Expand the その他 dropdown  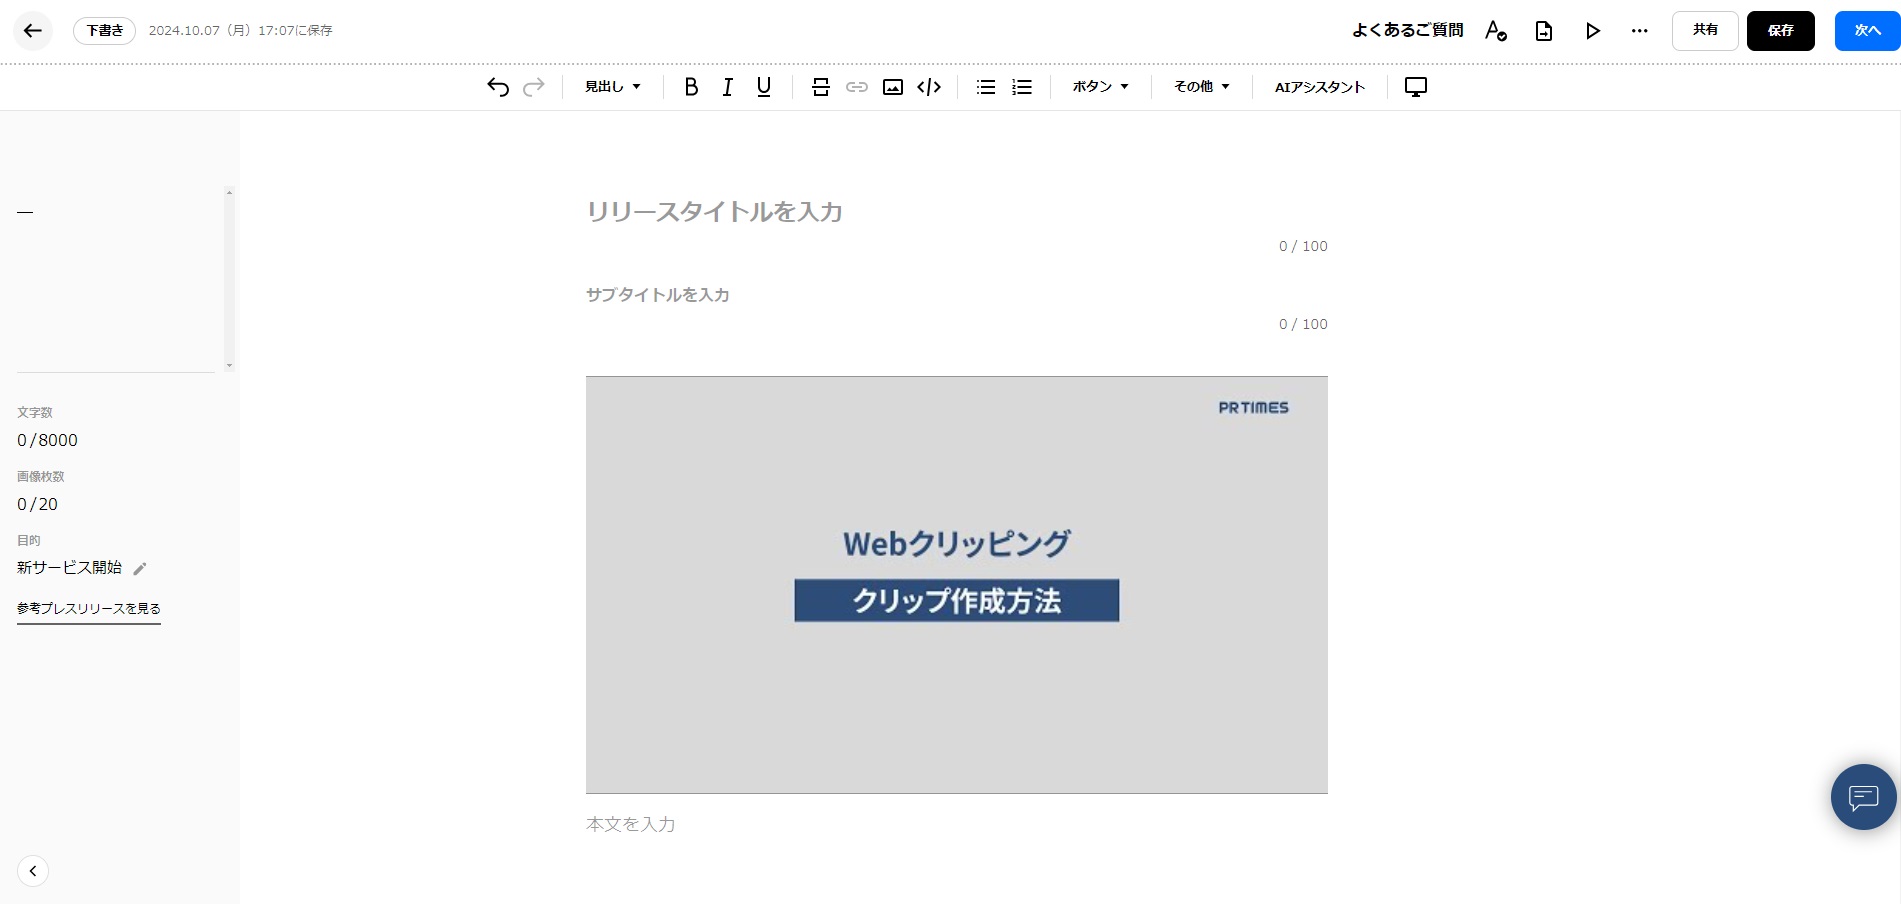point(1201,87)
